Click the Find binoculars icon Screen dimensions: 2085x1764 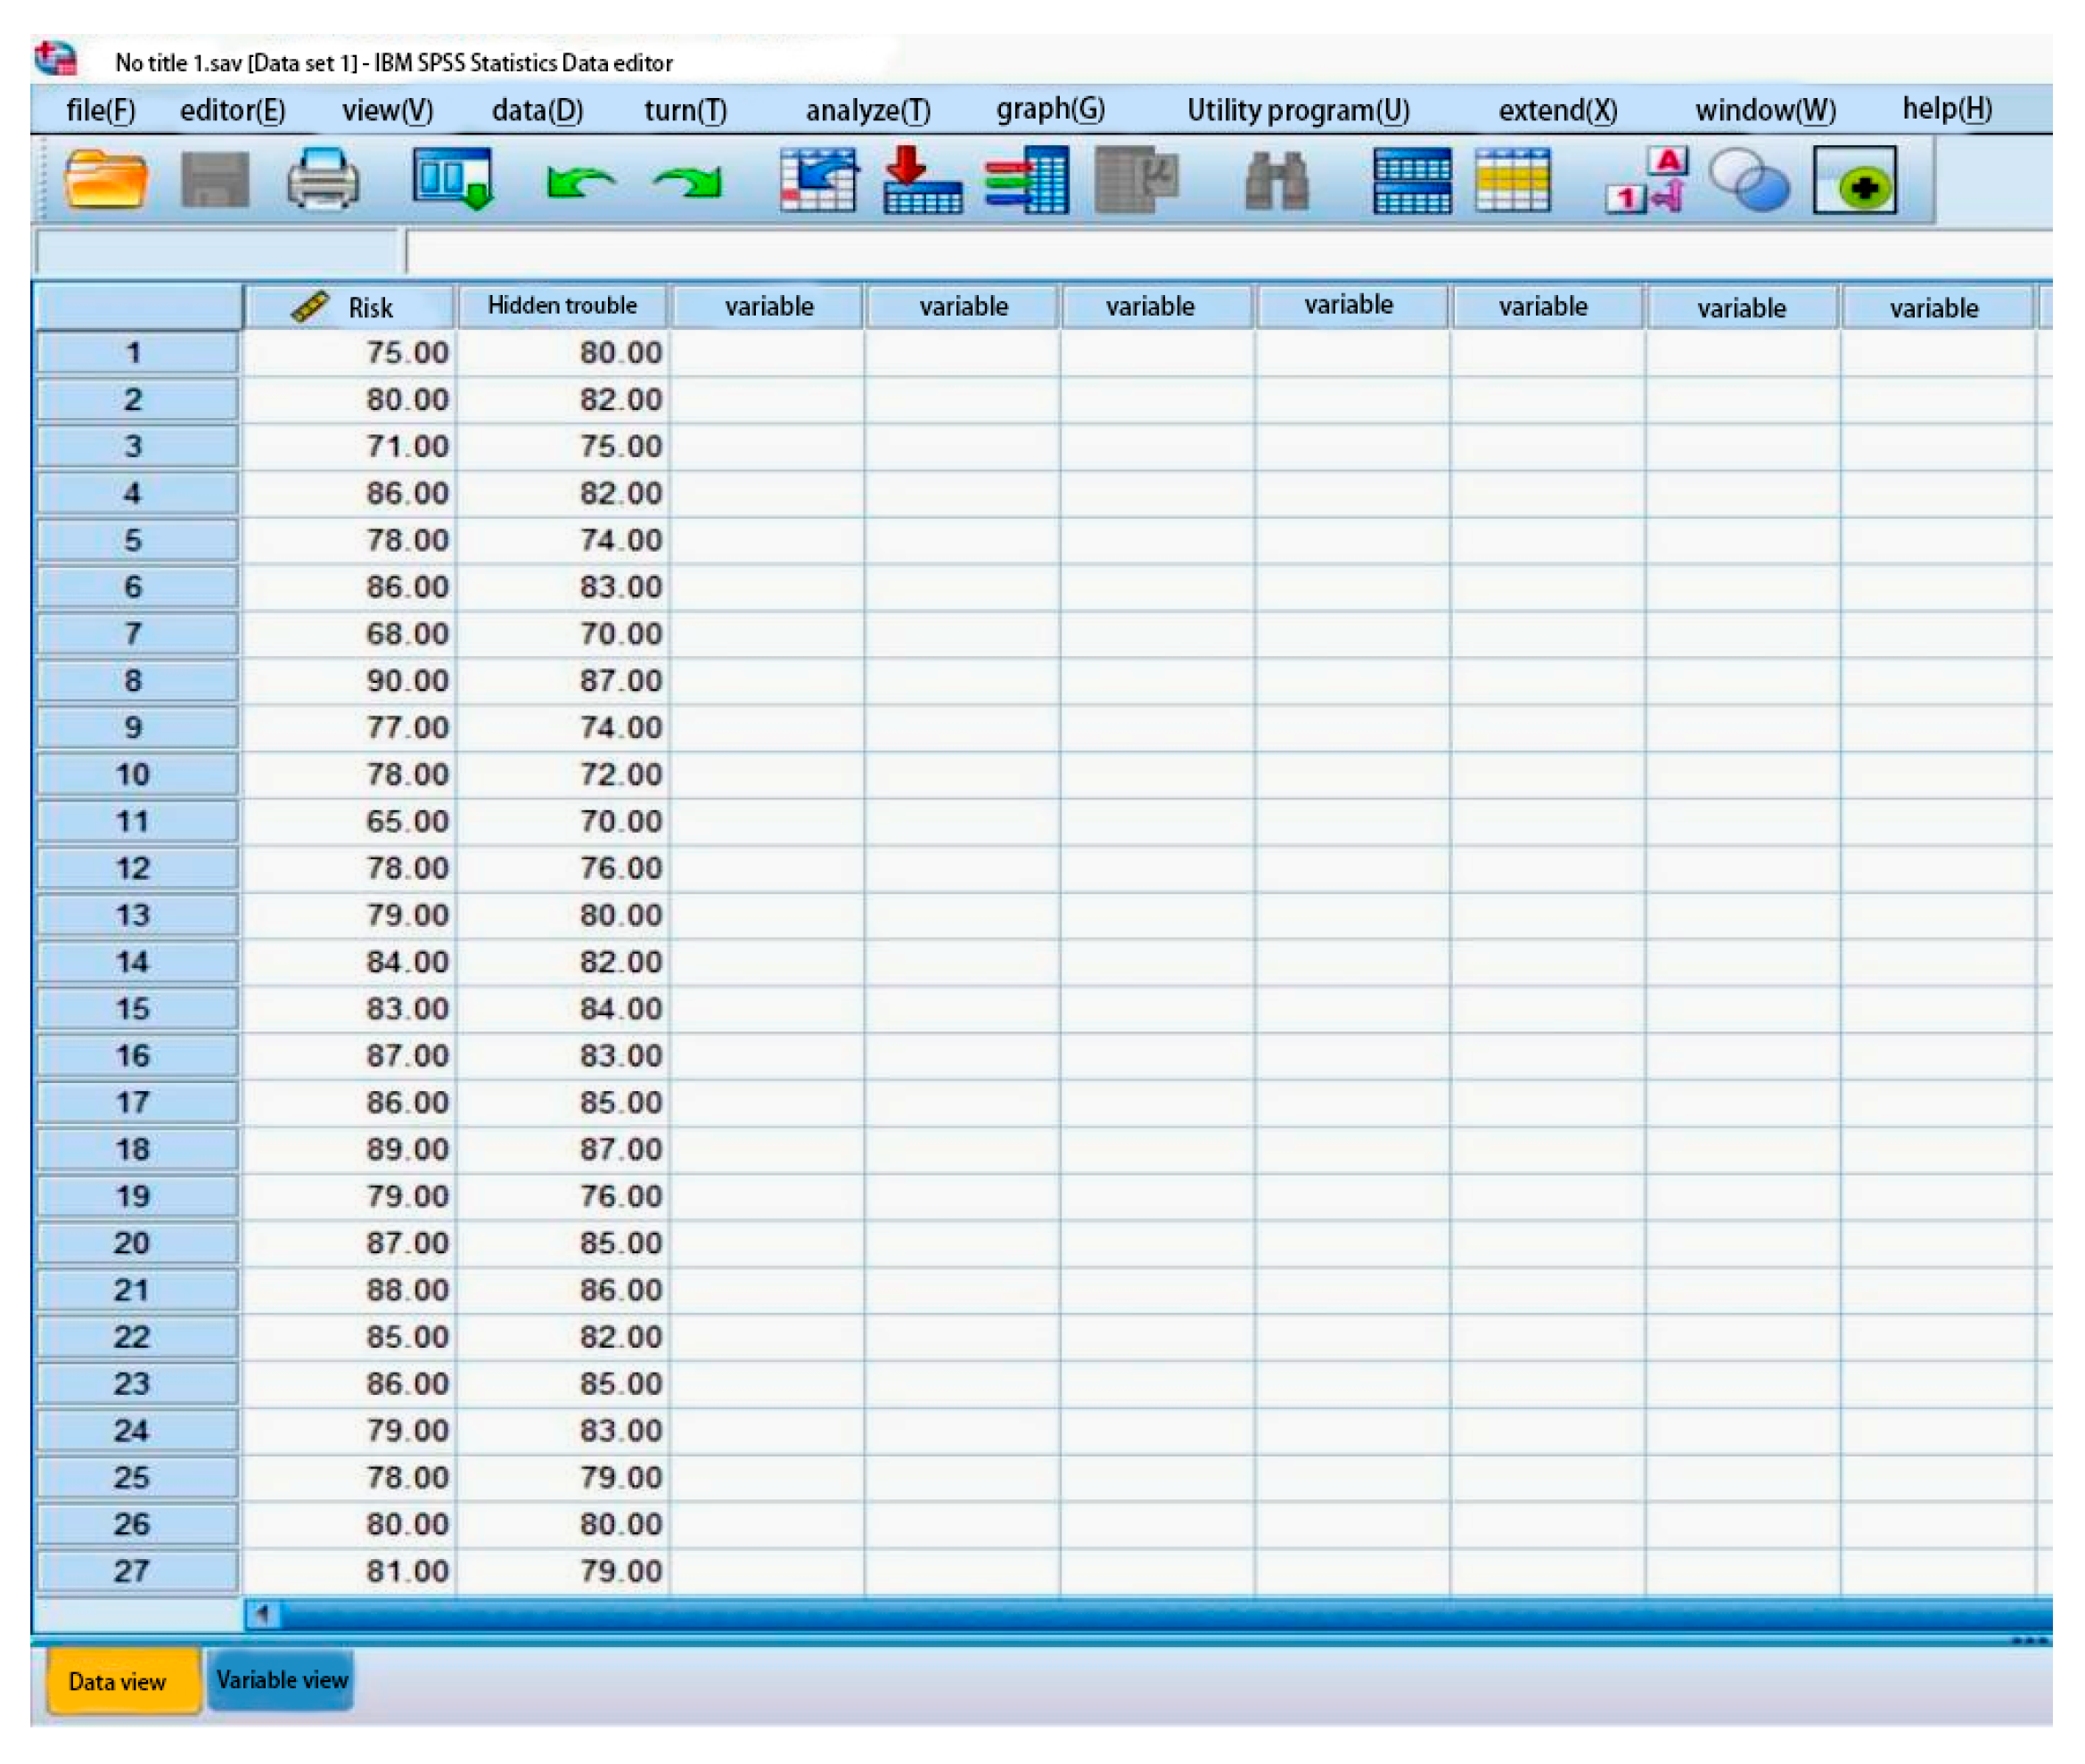pos(1277,181)
